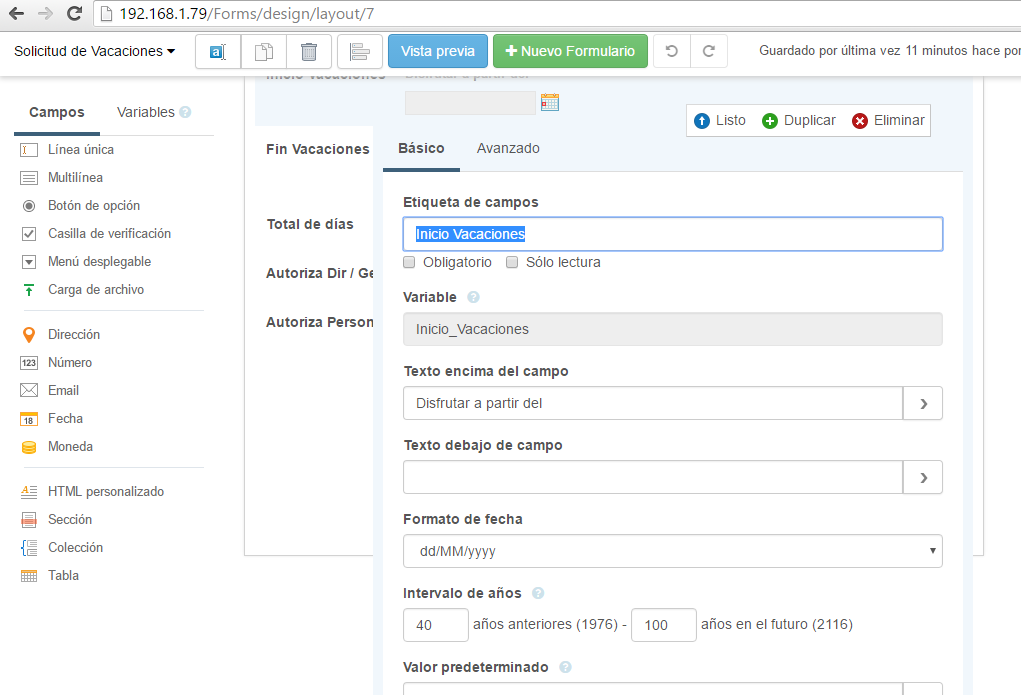Open the Formato de fecha dropdown

tap(672, 551)
